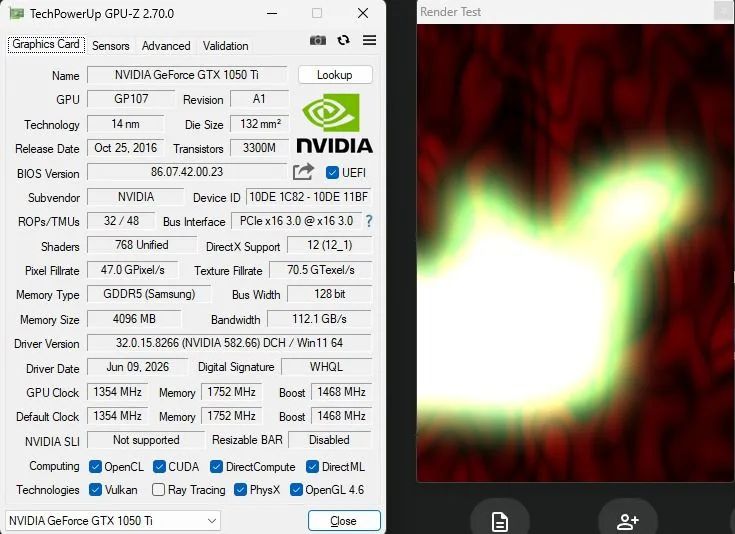This screenshot has width=735, height=534.
Task: Click the Driver Date Jun 09, 2026
Action: pyautogui.click(x=137, y=367)
